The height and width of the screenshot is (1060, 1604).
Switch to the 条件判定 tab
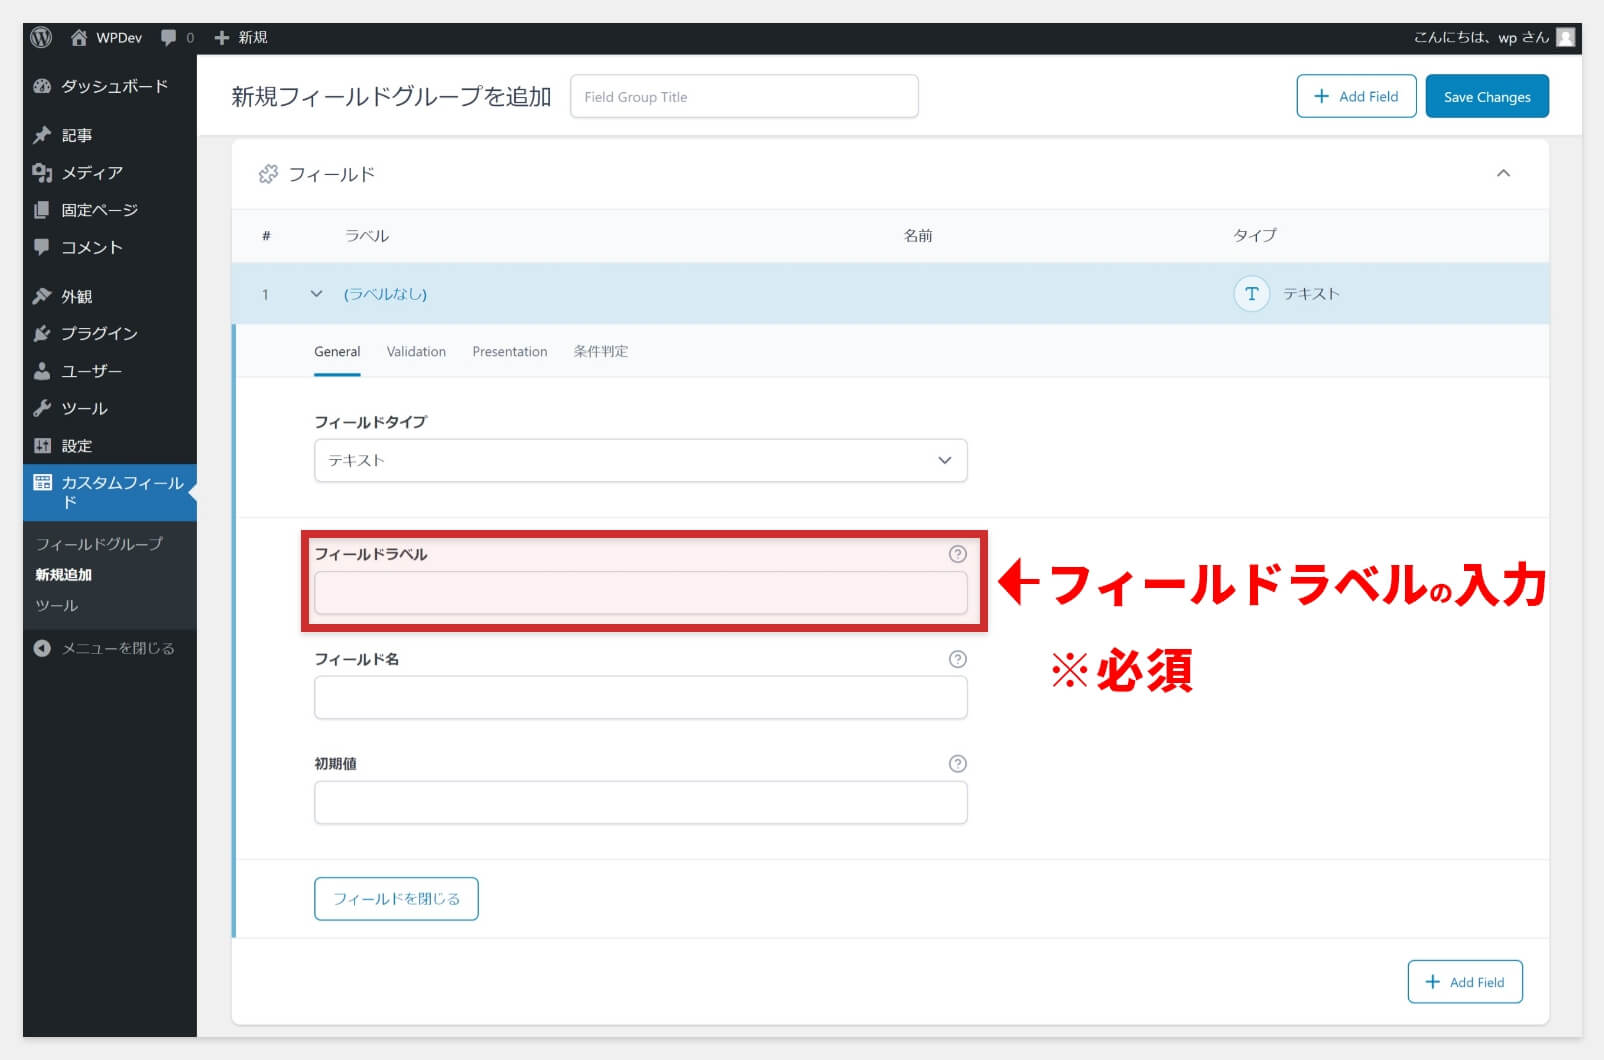(x=601, y=352)
